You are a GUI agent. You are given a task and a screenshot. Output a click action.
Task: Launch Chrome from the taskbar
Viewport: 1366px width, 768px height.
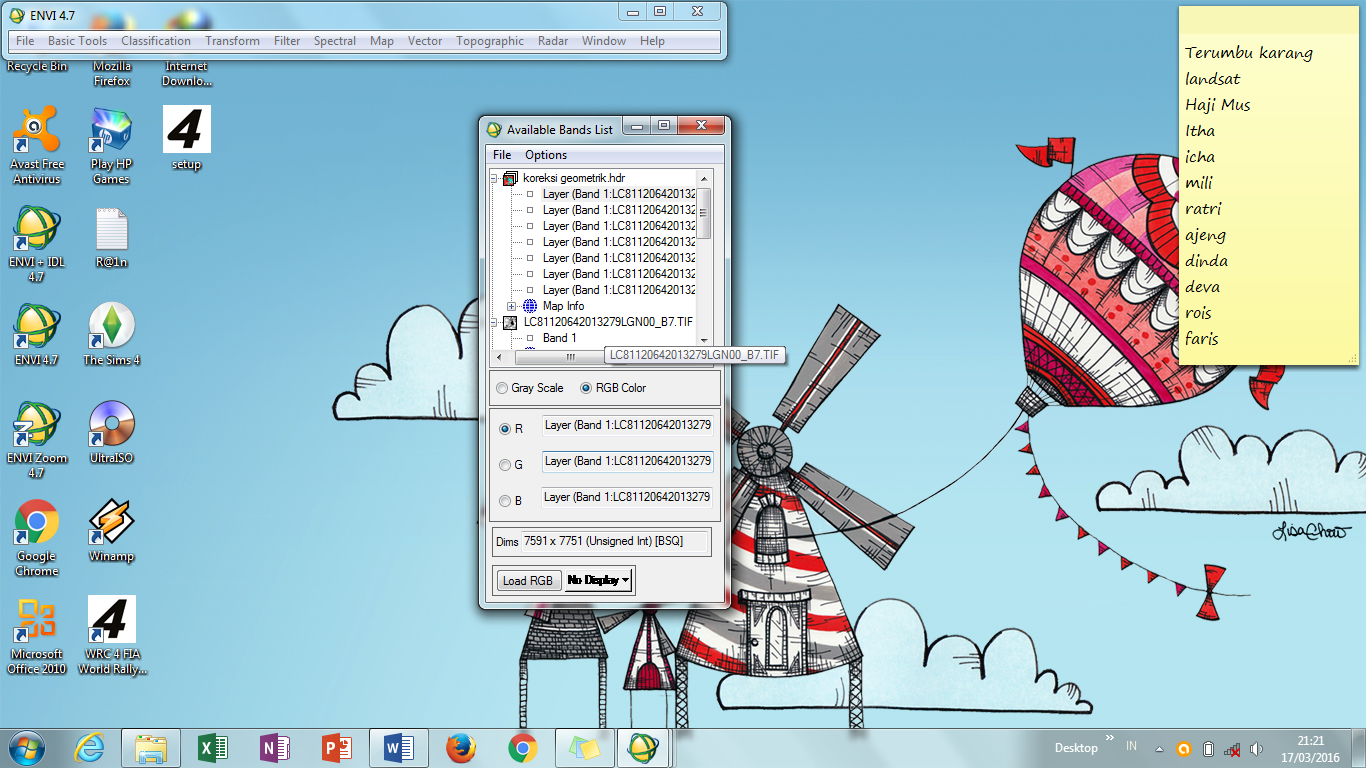click(x=523, y=748)
